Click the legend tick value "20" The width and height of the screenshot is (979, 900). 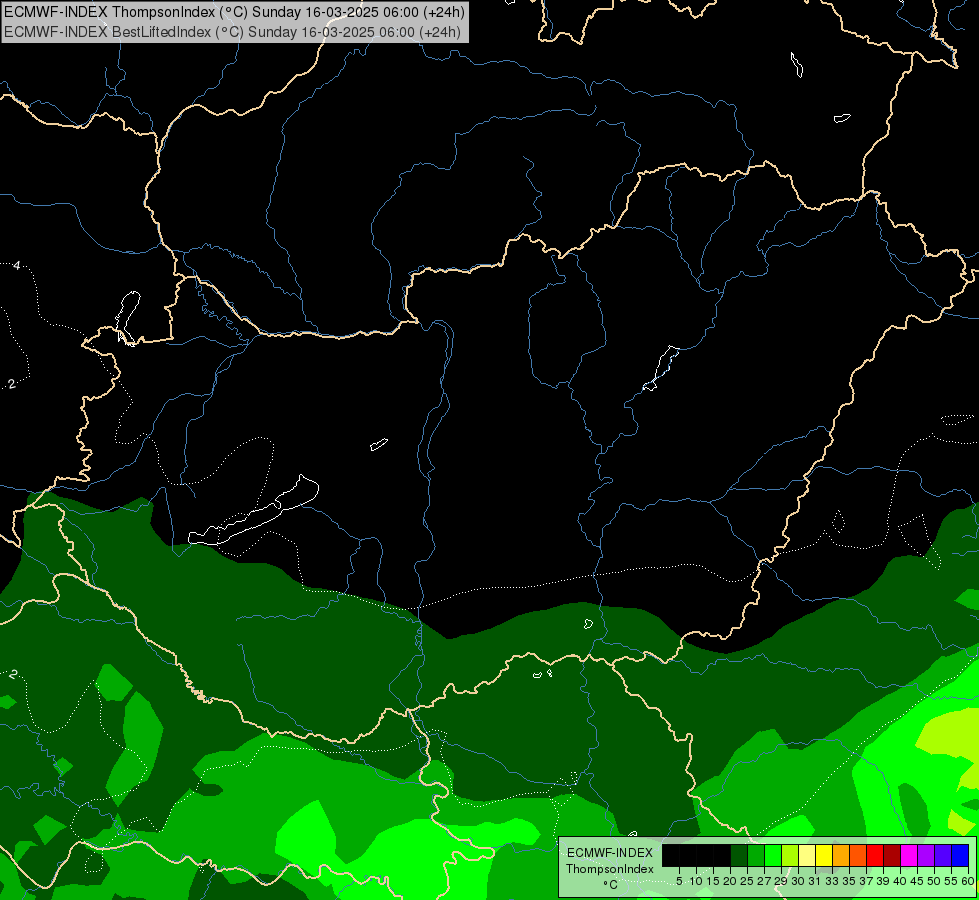[730, 881]
